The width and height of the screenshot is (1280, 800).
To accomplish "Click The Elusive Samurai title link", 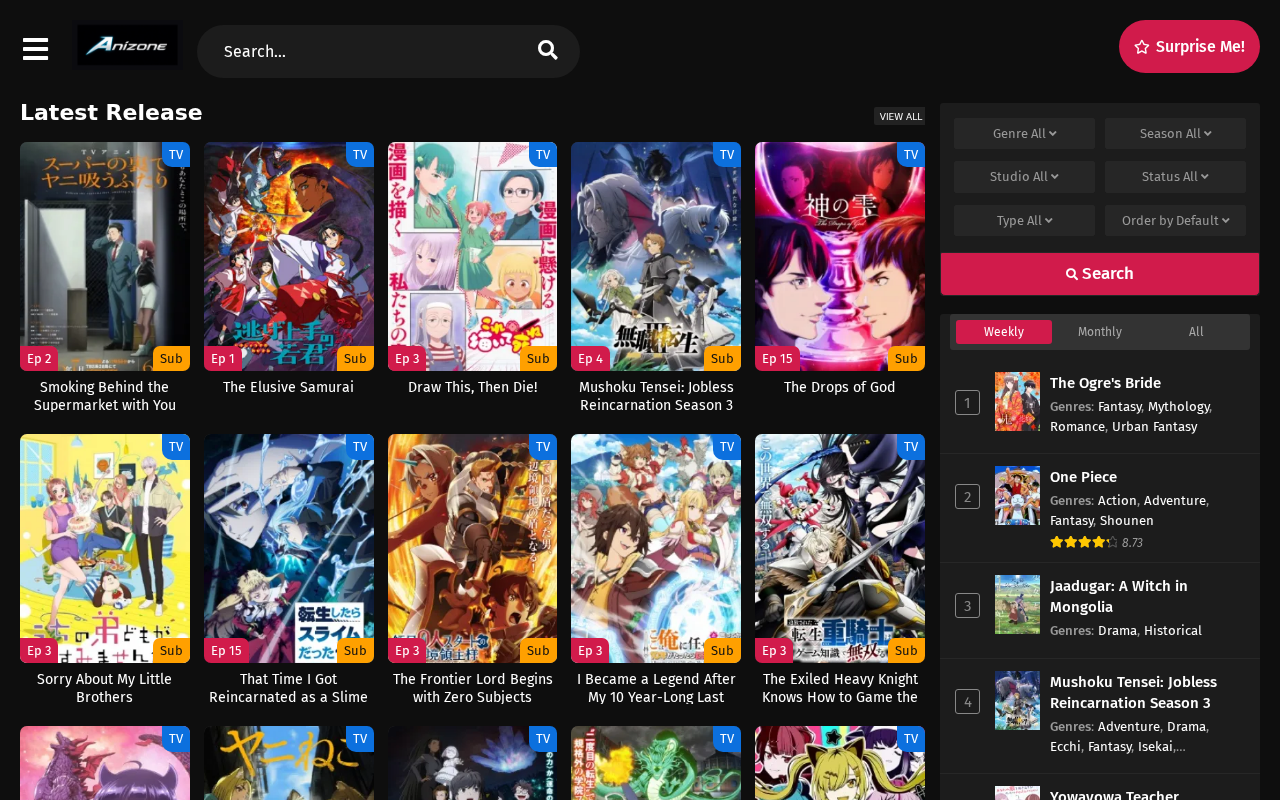I will [x=289, y=387].
